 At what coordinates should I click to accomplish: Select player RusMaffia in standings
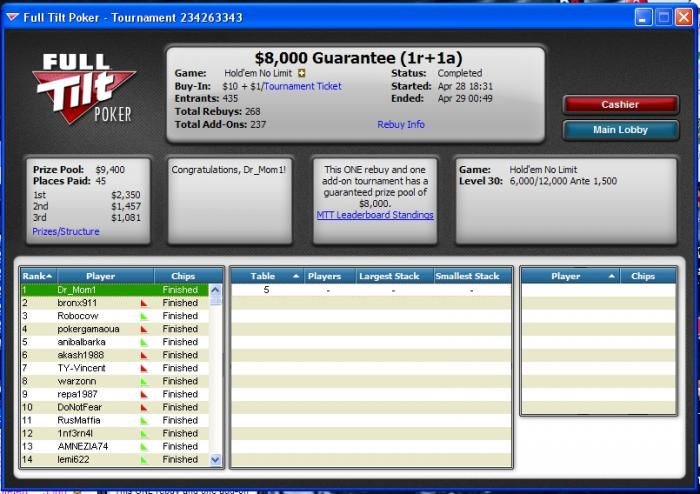coord(115,420)
